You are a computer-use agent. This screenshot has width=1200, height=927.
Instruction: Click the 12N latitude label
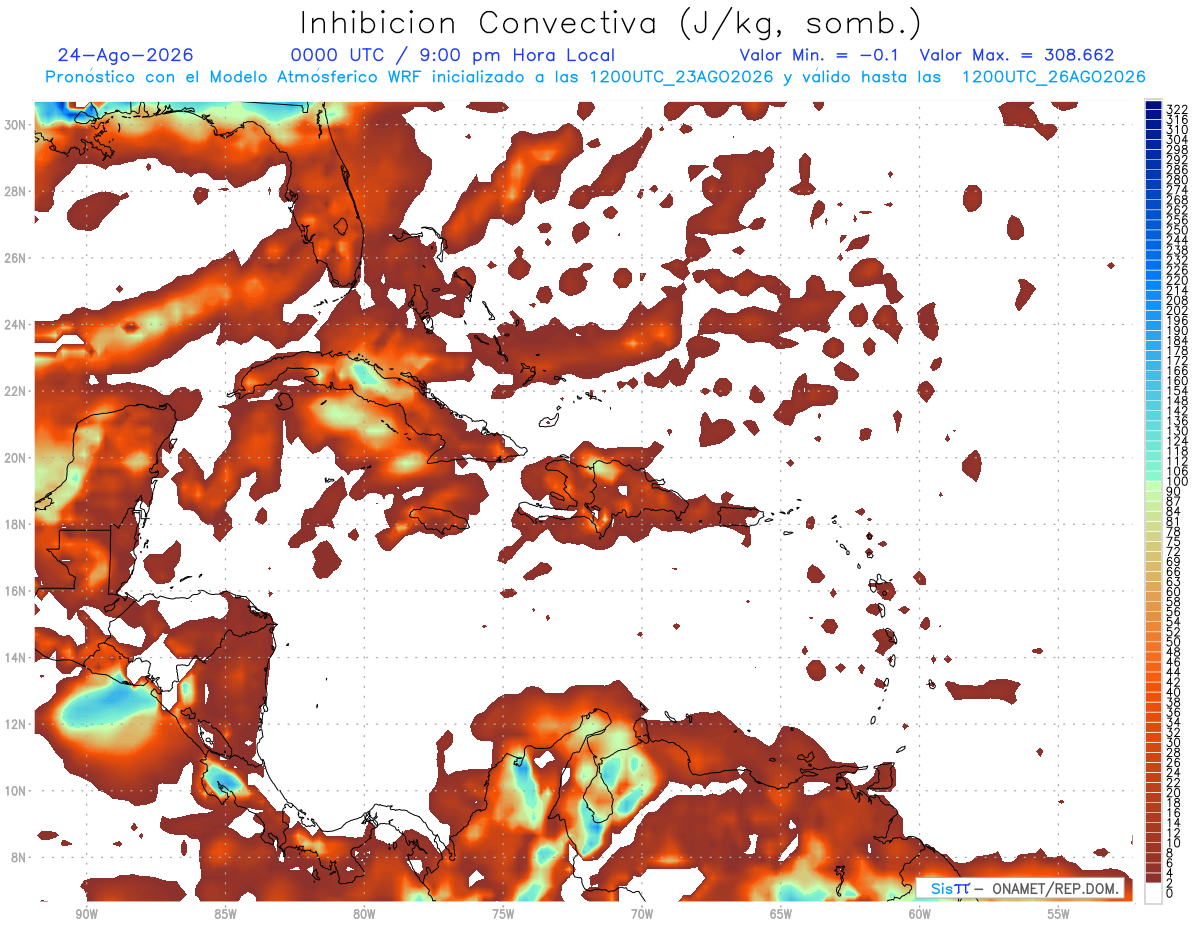pyautogui.click(x=15, y=724)
